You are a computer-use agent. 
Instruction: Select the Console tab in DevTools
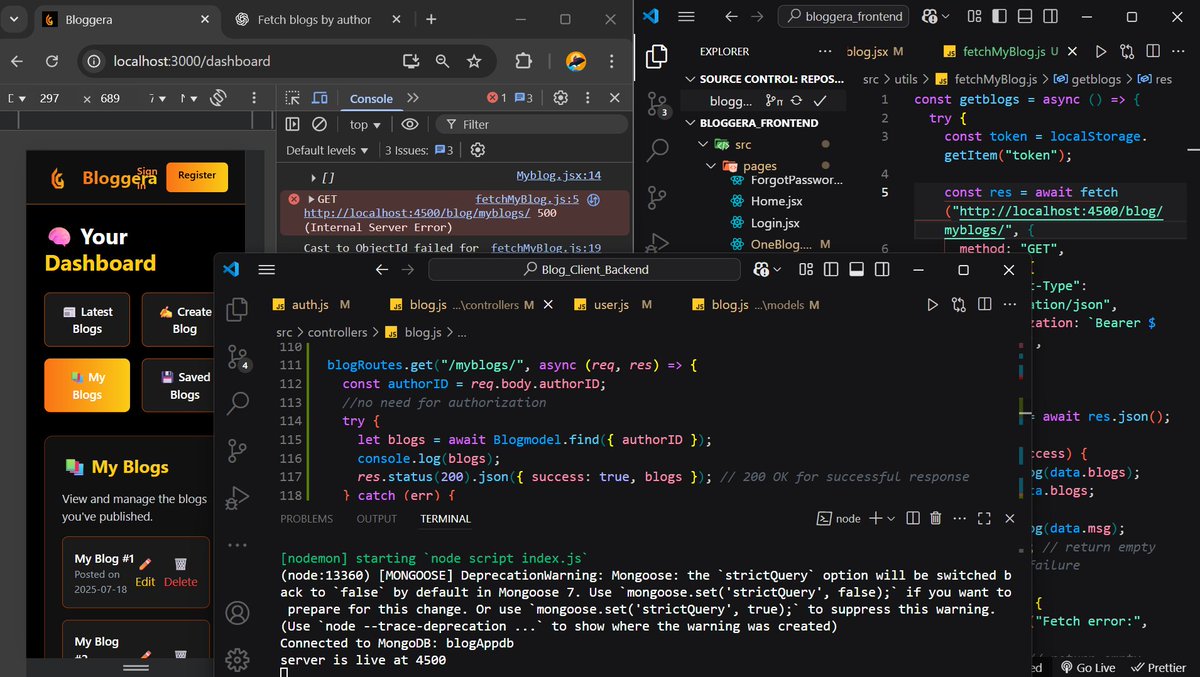[371, 99]
